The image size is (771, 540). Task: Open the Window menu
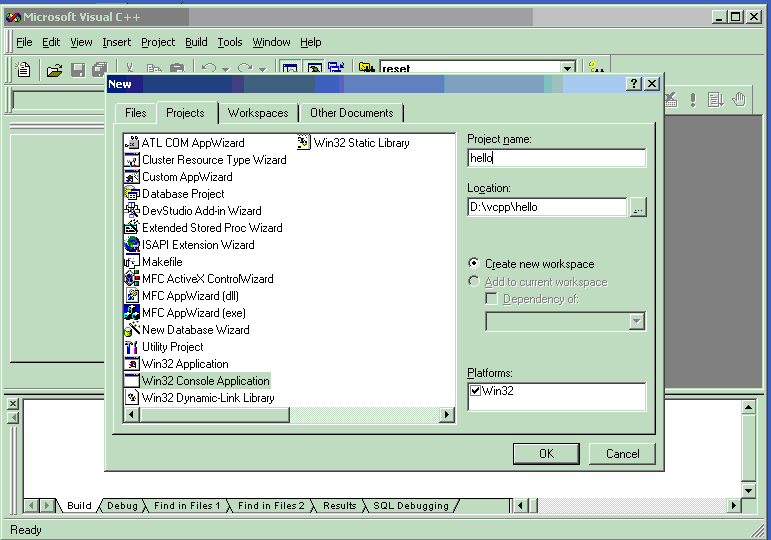tap(271, 42)
